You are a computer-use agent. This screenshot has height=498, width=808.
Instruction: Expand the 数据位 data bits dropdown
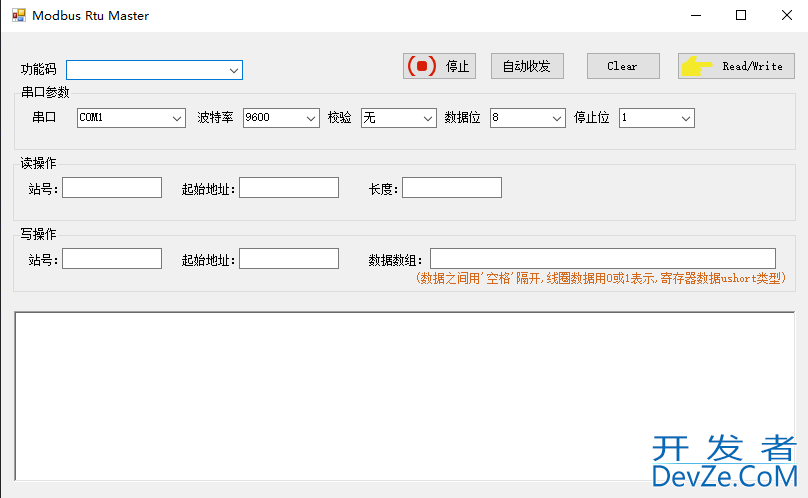tap(527, 118)
